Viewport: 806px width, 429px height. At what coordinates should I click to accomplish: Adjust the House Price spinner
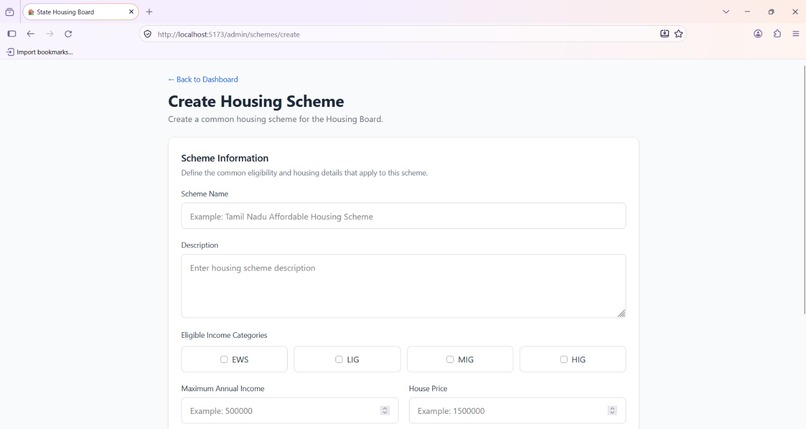pos(612,411)
